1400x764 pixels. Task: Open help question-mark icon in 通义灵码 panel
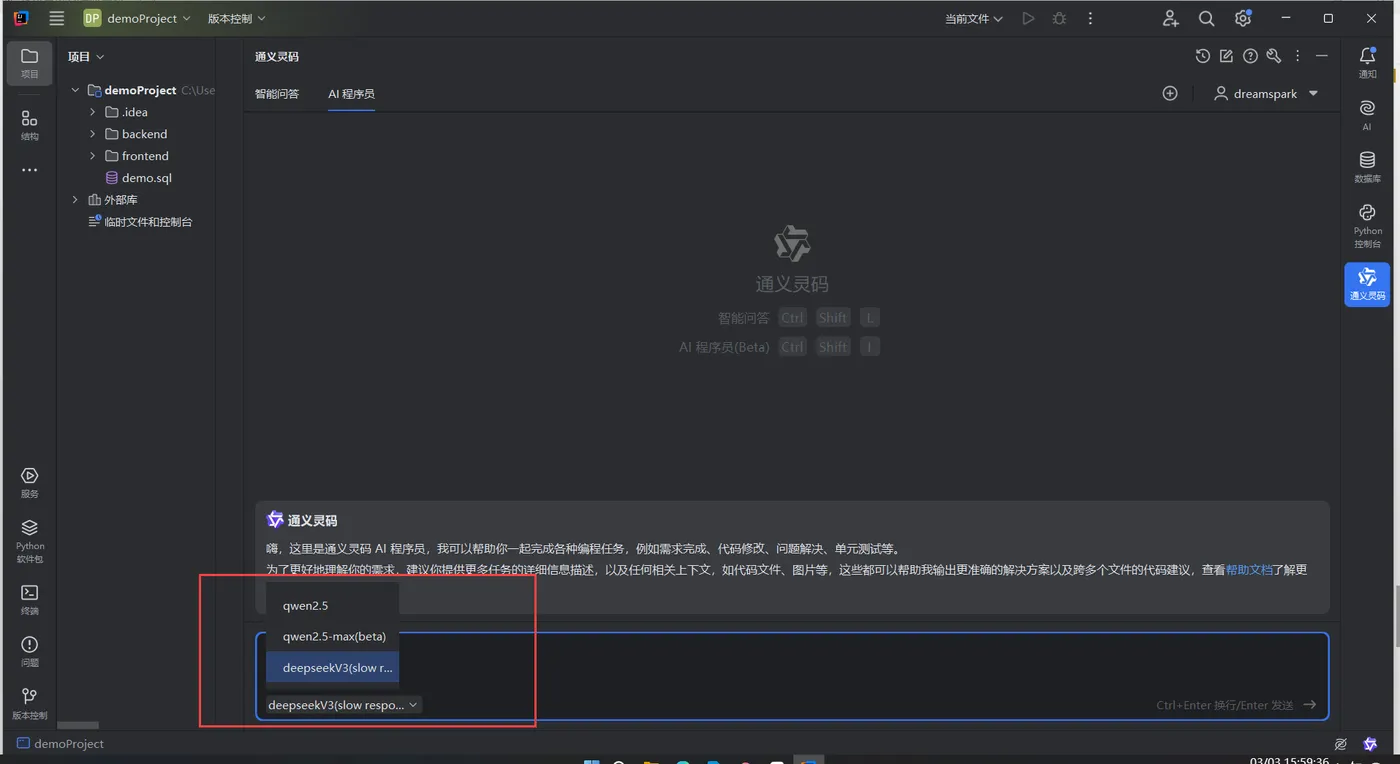[x=1250, y=56]
